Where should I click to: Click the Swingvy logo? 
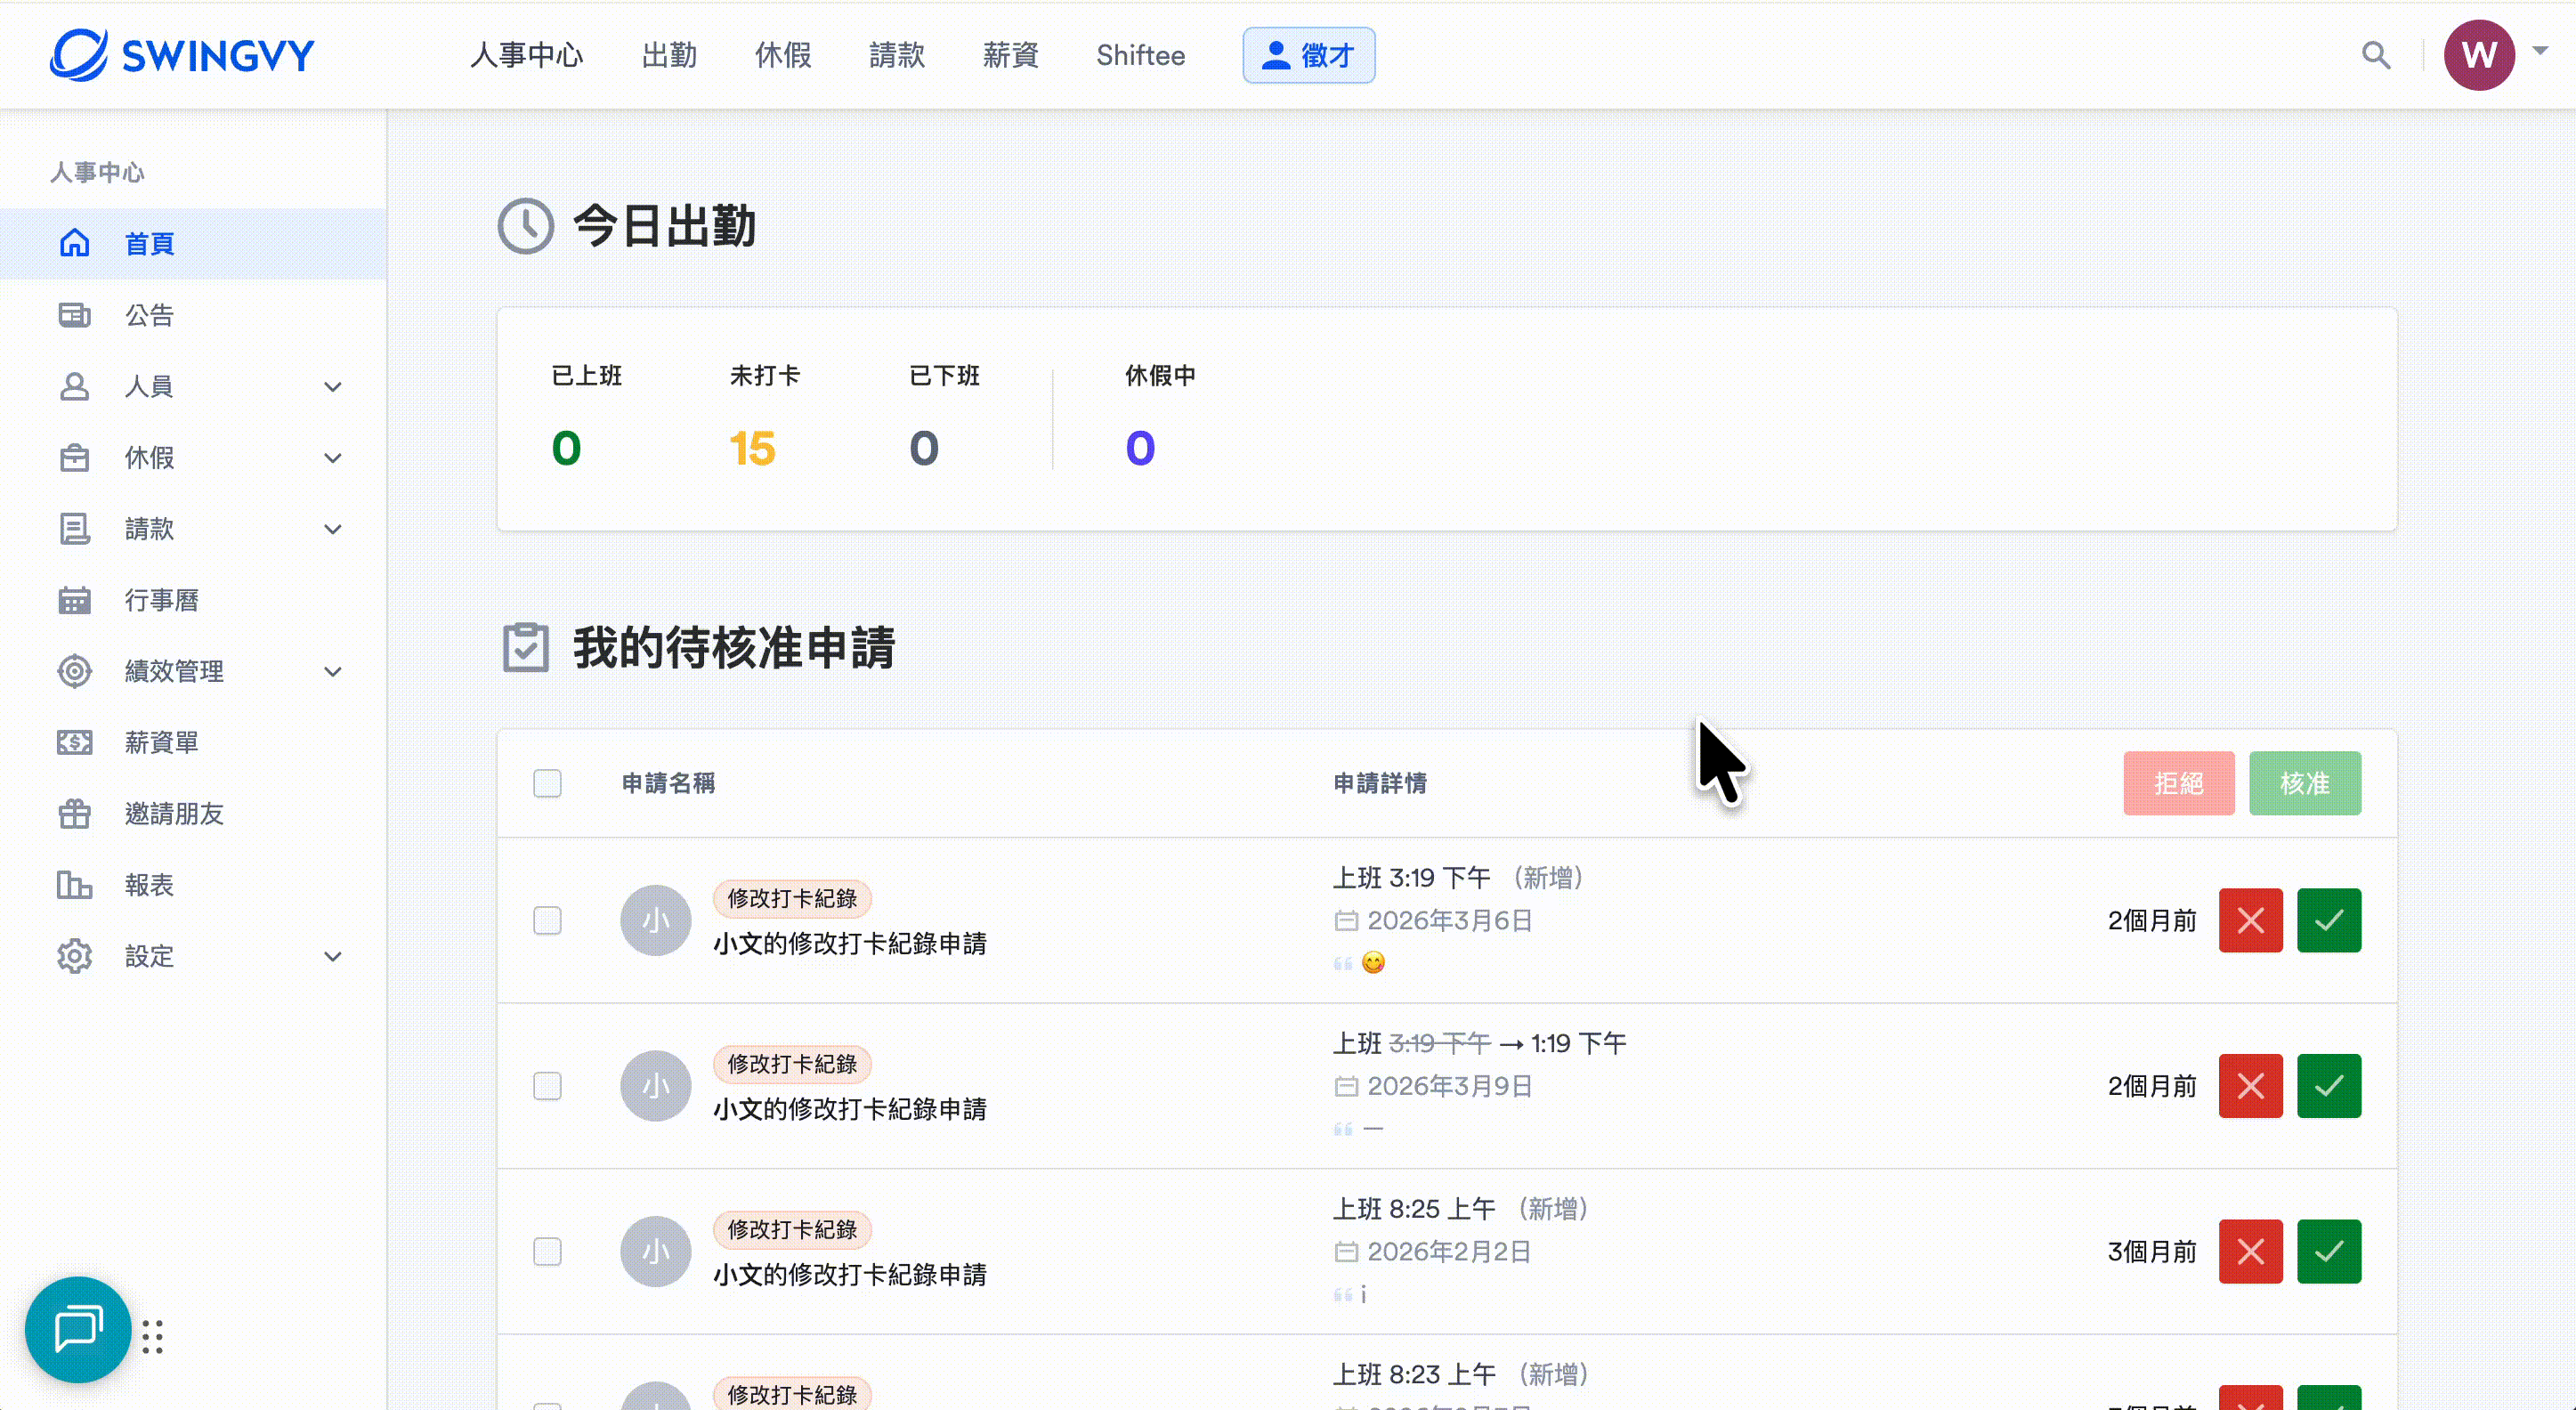pyautogui.click(x=182, y=55)
